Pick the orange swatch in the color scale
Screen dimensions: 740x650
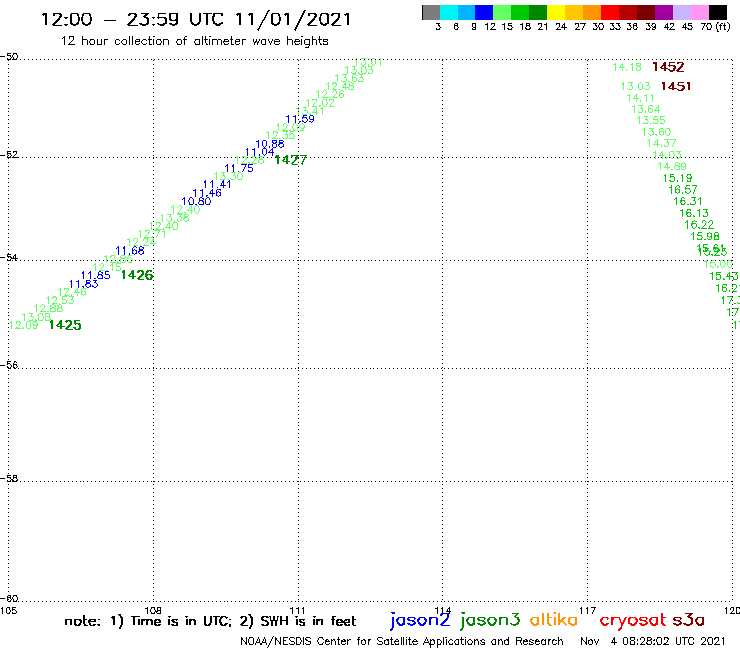(x=592, y=12)
